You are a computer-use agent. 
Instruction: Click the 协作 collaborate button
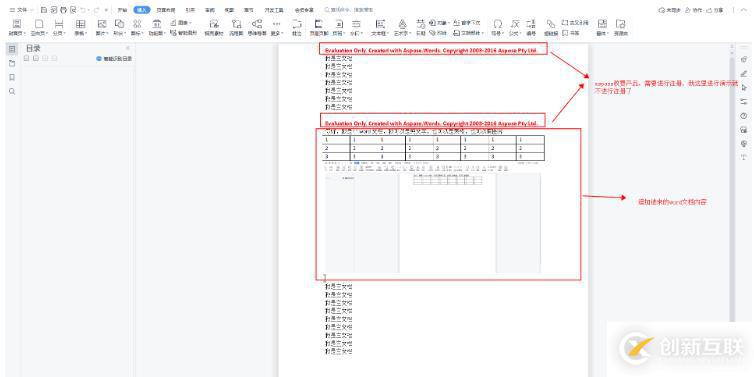point(694,10)
